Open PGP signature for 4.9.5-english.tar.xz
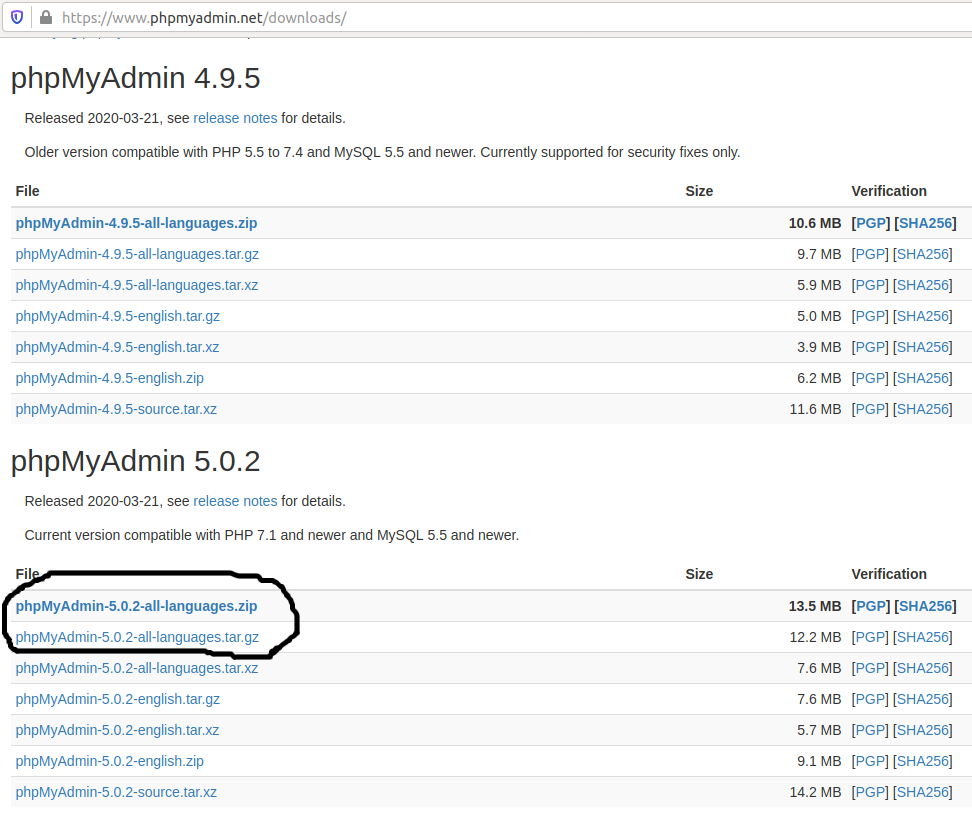 870,347
